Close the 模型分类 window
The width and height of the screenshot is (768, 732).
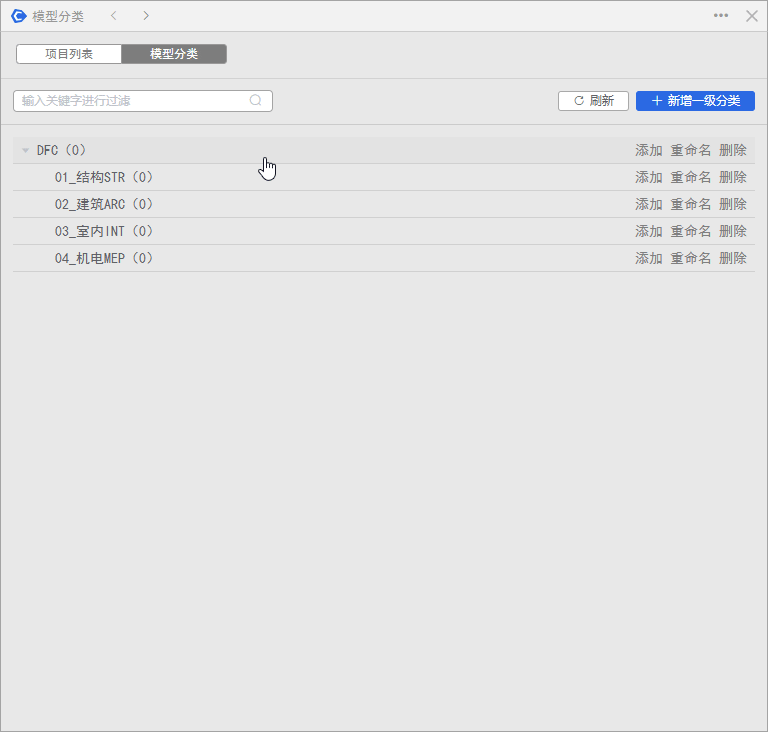(x=751, y=16)
